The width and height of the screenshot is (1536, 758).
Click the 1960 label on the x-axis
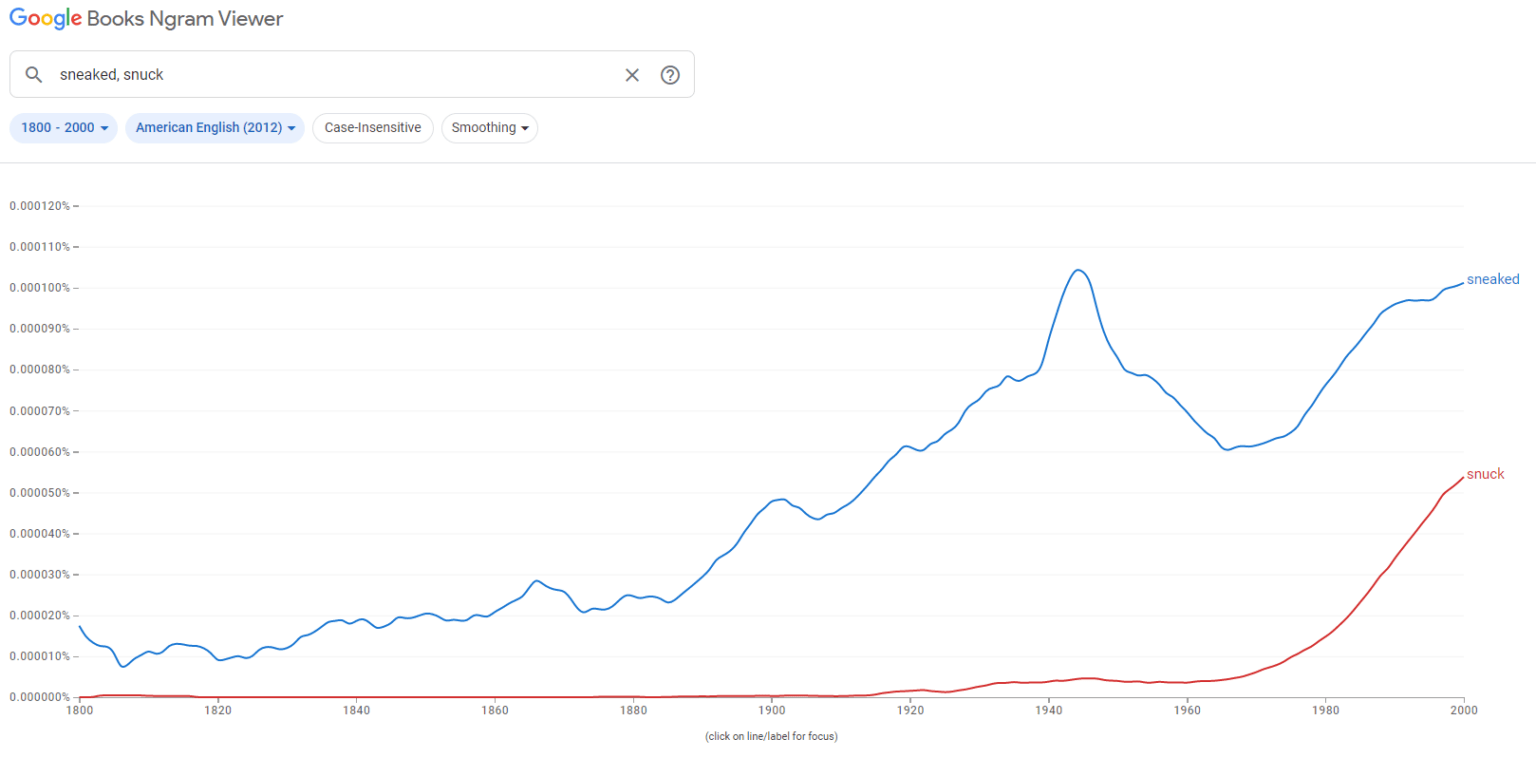tap(1187, 711)
